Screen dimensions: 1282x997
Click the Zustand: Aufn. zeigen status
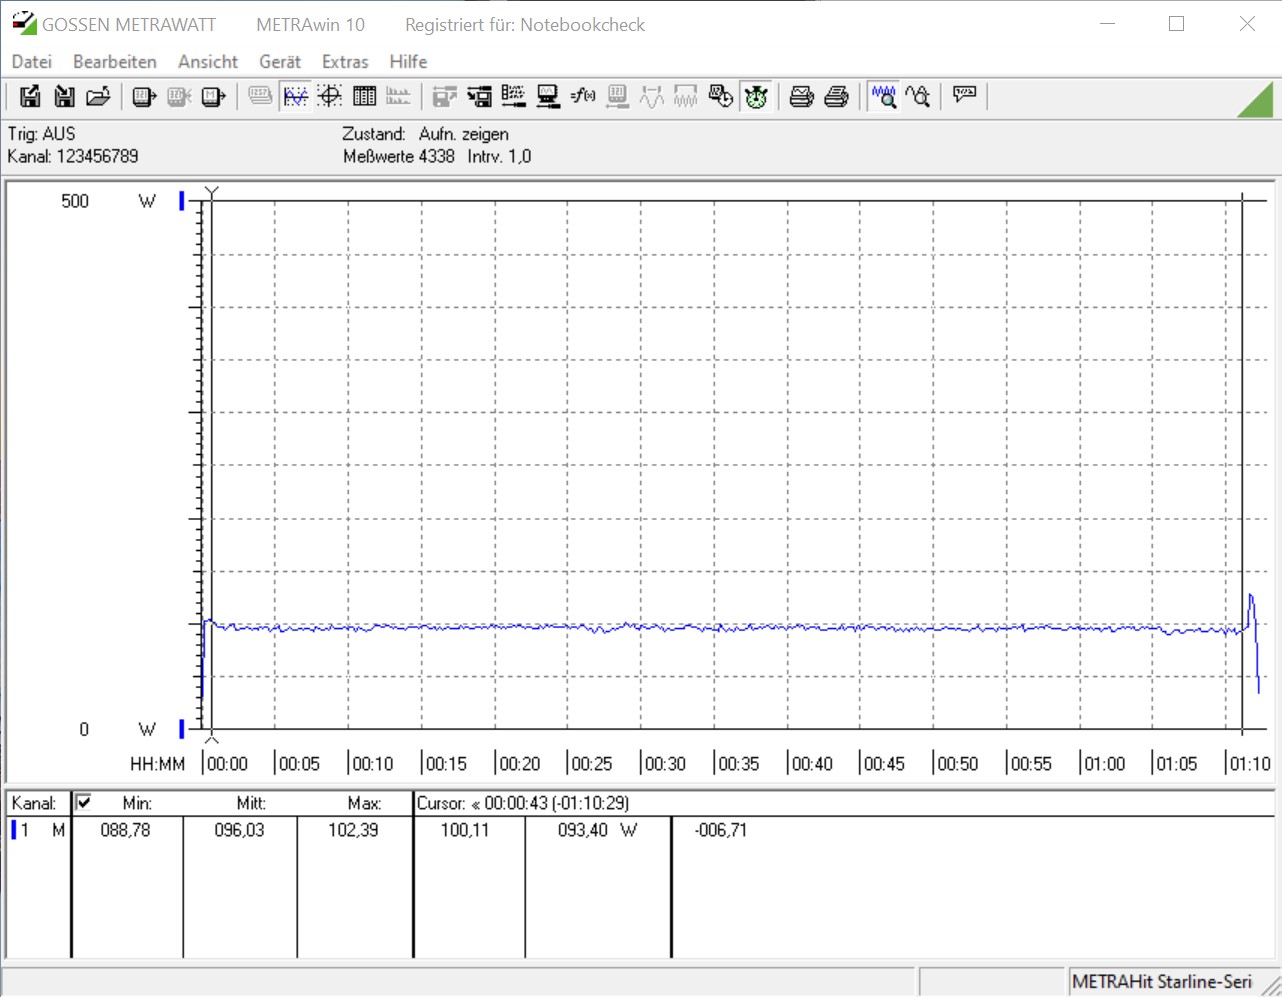pos(425,134)
